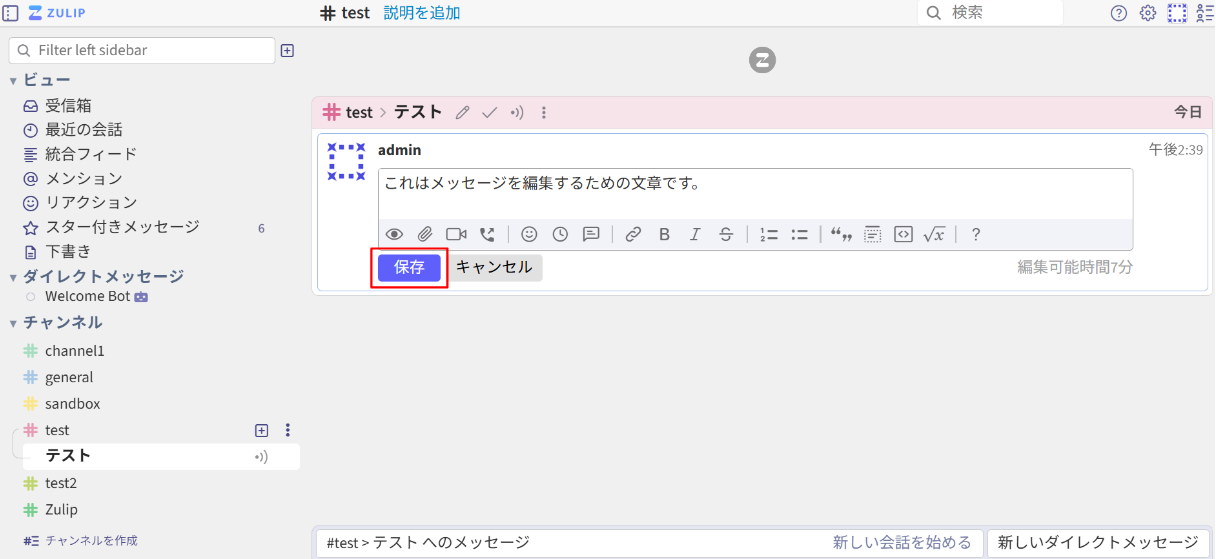Toggle the left sidebar icon beside Zulip logo

11,13
